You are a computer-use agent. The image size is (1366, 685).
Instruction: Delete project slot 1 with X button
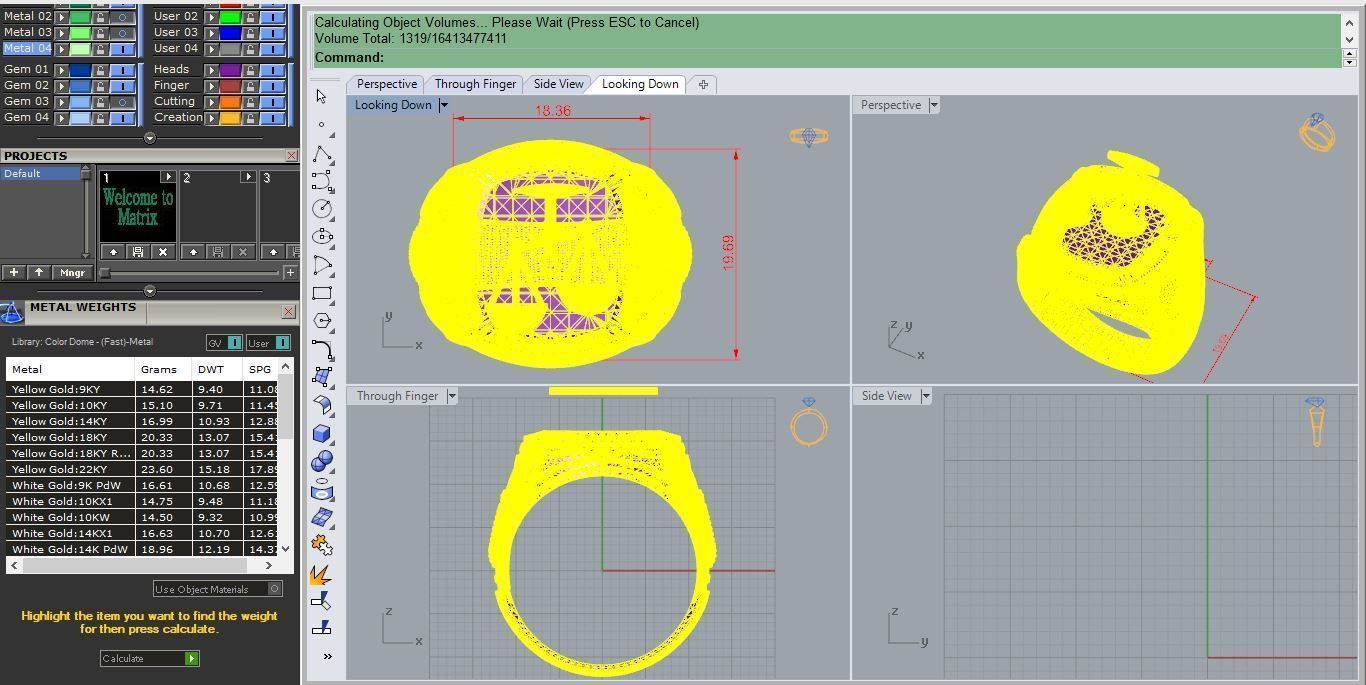pos(162,252)
